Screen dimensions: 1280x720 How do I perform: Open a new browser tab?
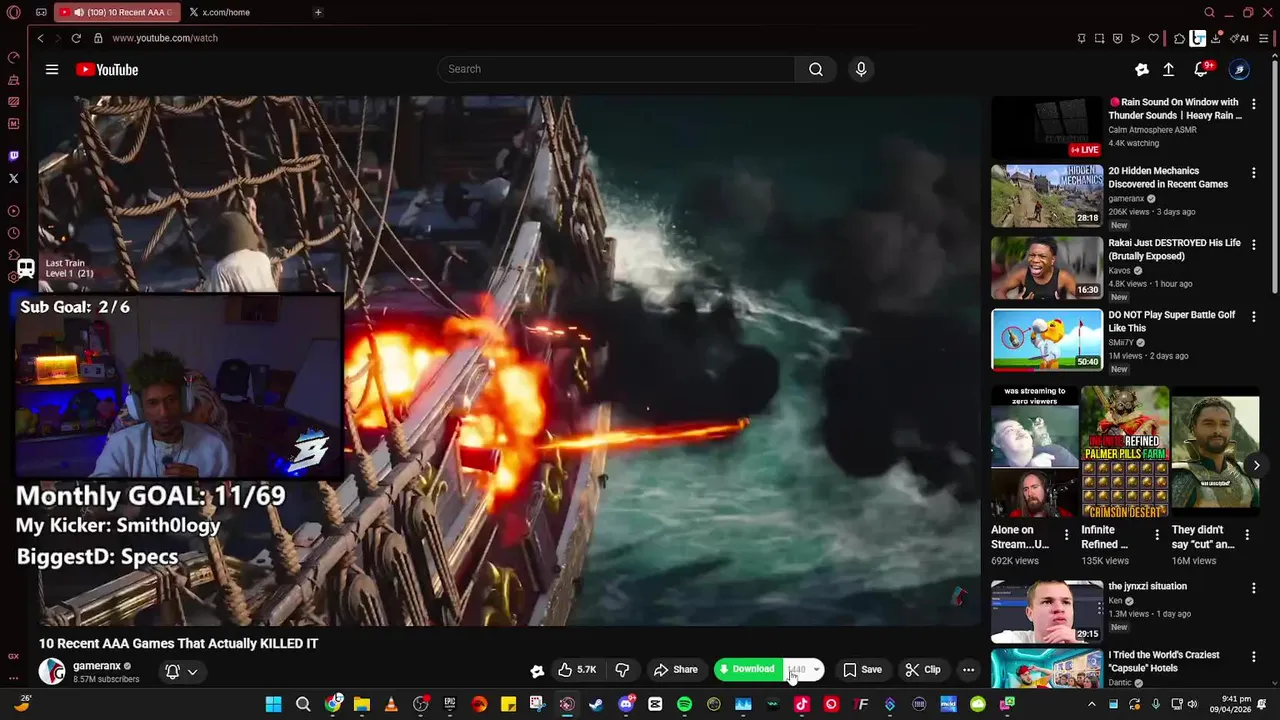click(x=318, y=12)
